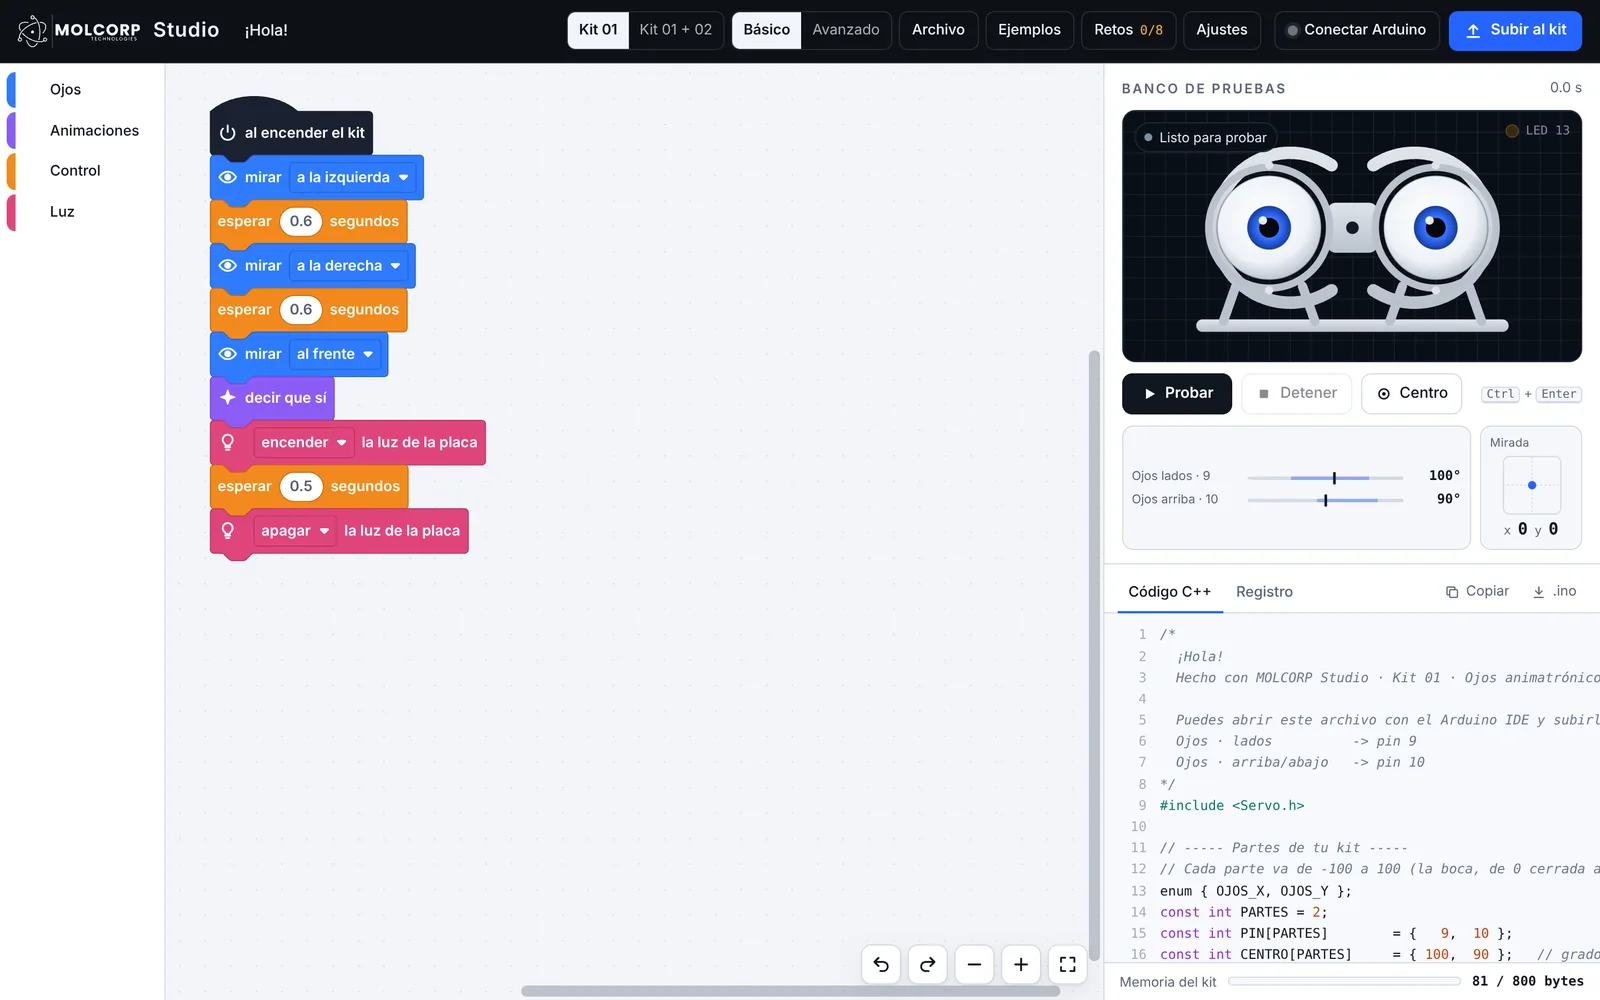Click the animatronic eyes preview
This screenshot has height=1000, width=1600.
coord(1352,236)
